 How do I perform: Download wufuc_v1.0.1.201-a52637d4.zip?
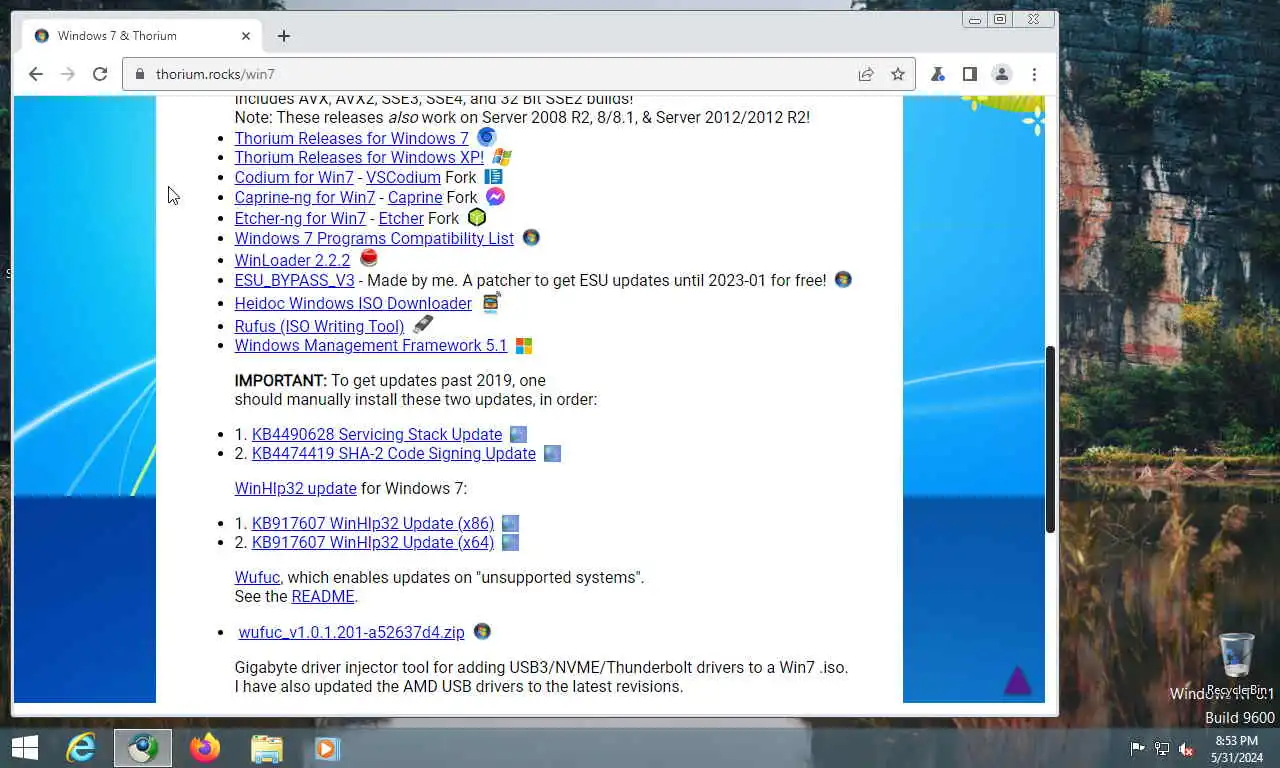pos(351,632)
